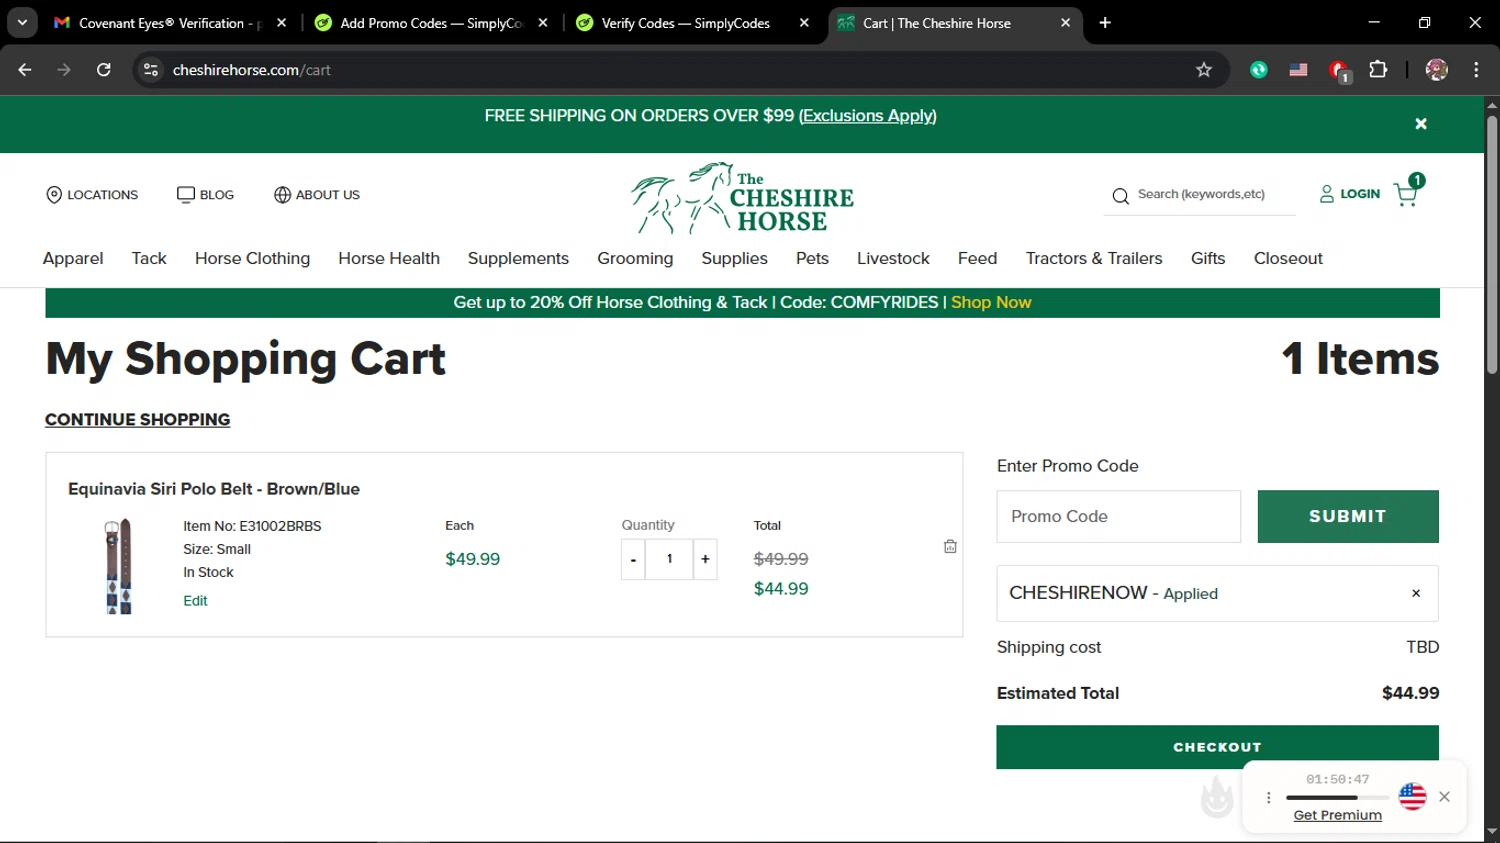Edit the polo belt cart item
Viewport: 1500px width, 843px height.
[x=195, y=601]
